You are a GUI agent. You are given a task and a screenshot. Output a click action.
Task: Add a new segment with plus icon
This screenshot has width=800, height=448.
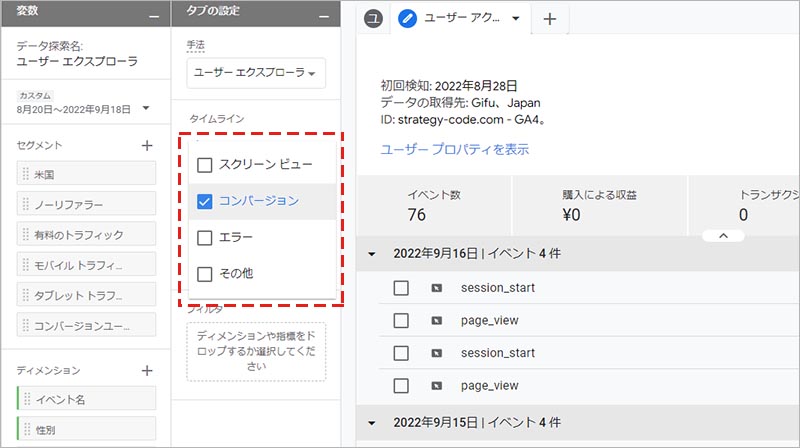[147, 145]
